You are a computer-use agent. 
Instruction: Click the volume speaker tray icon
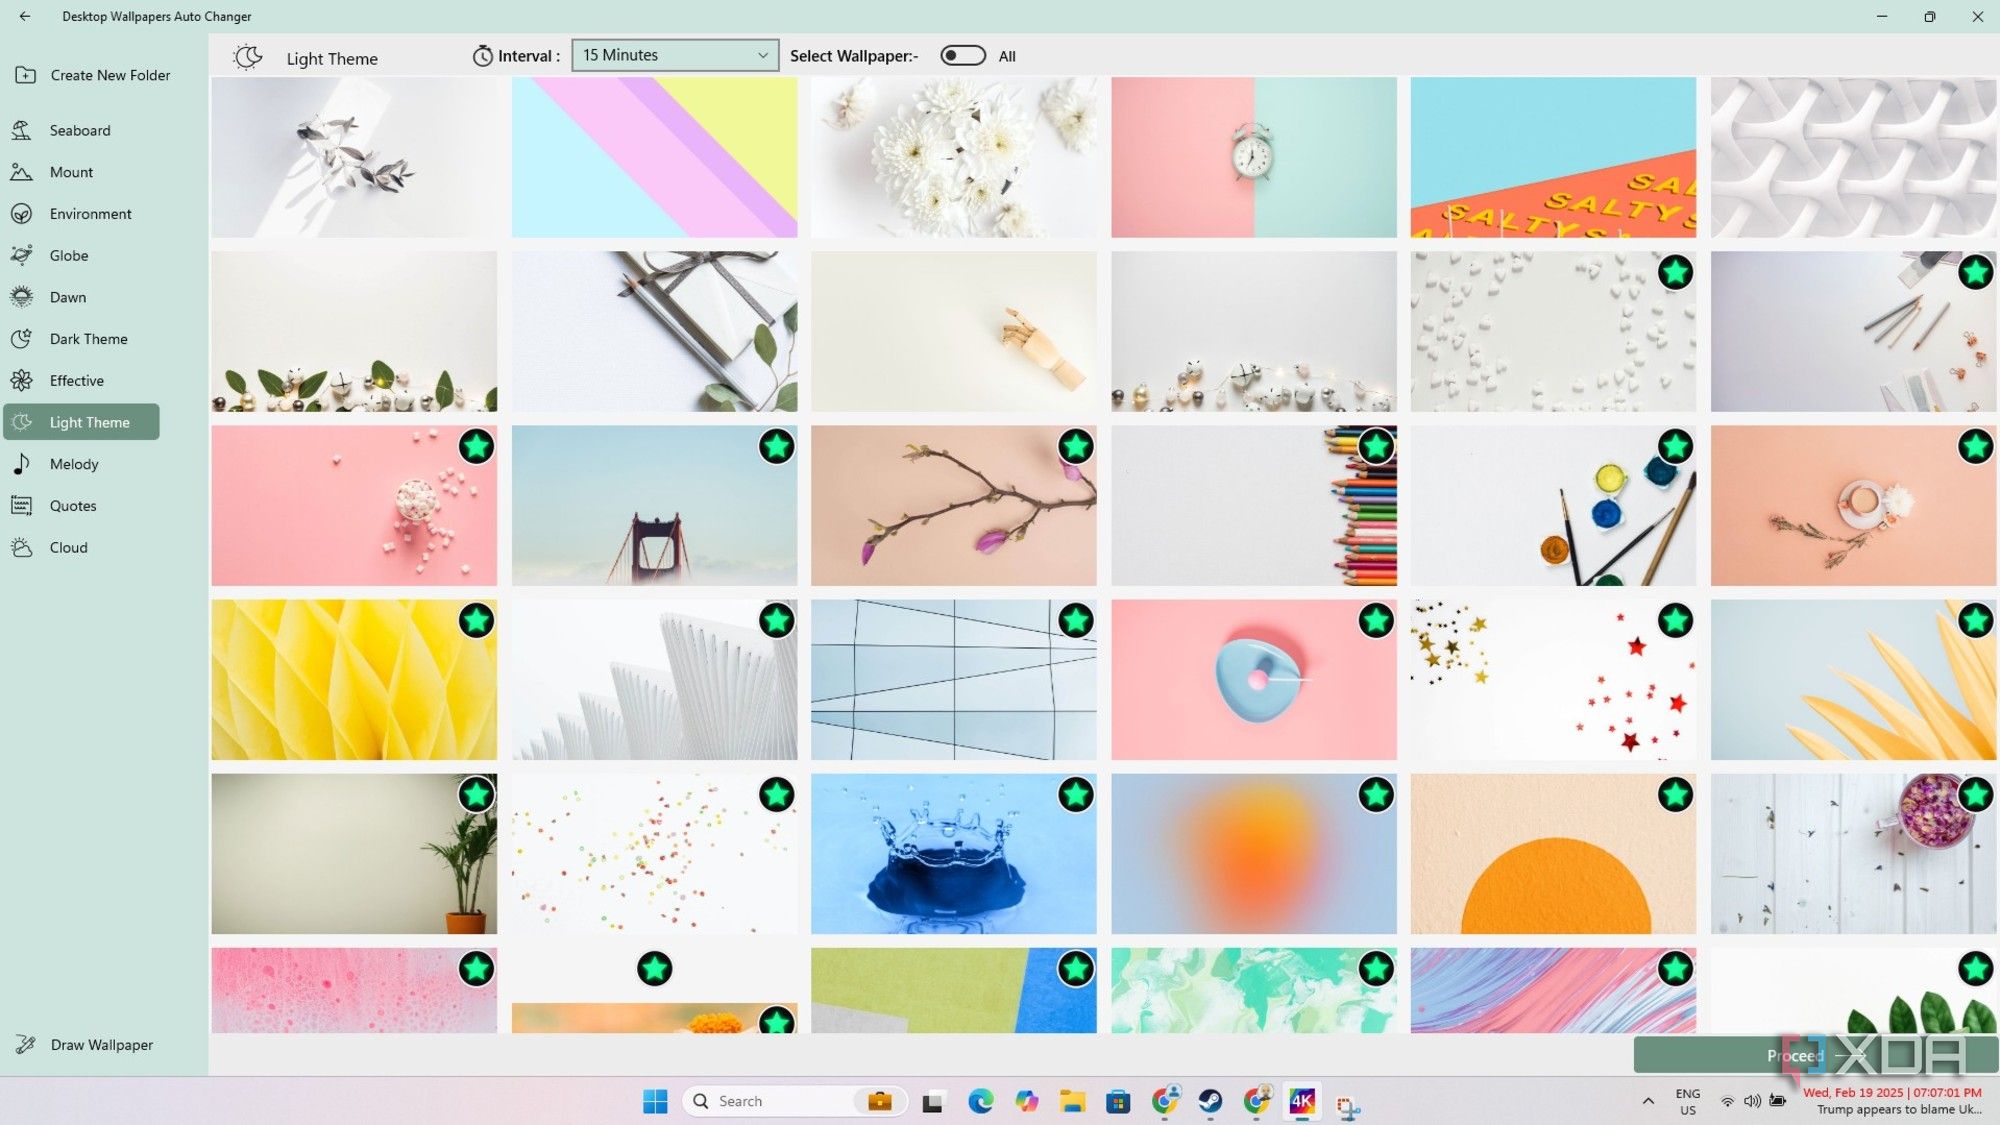pos(1752,1101)
